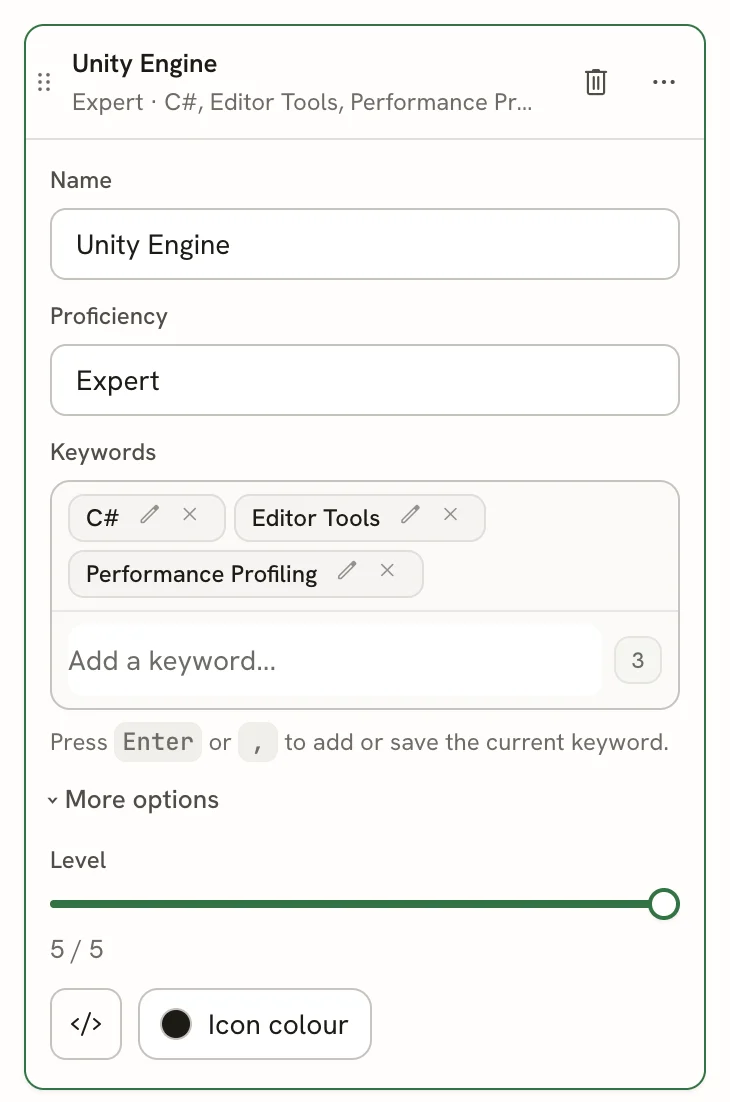This screenshot has height=1102, width=730.
Task: Remove the Editor Tools keyword
Action: 450,514
